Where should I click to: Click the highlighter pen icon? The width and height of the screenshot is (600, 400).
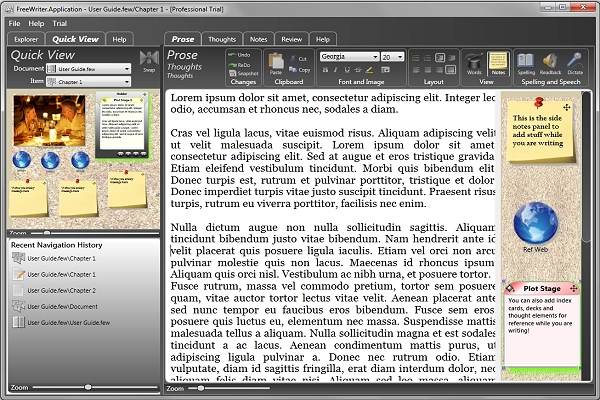(369, 70)
